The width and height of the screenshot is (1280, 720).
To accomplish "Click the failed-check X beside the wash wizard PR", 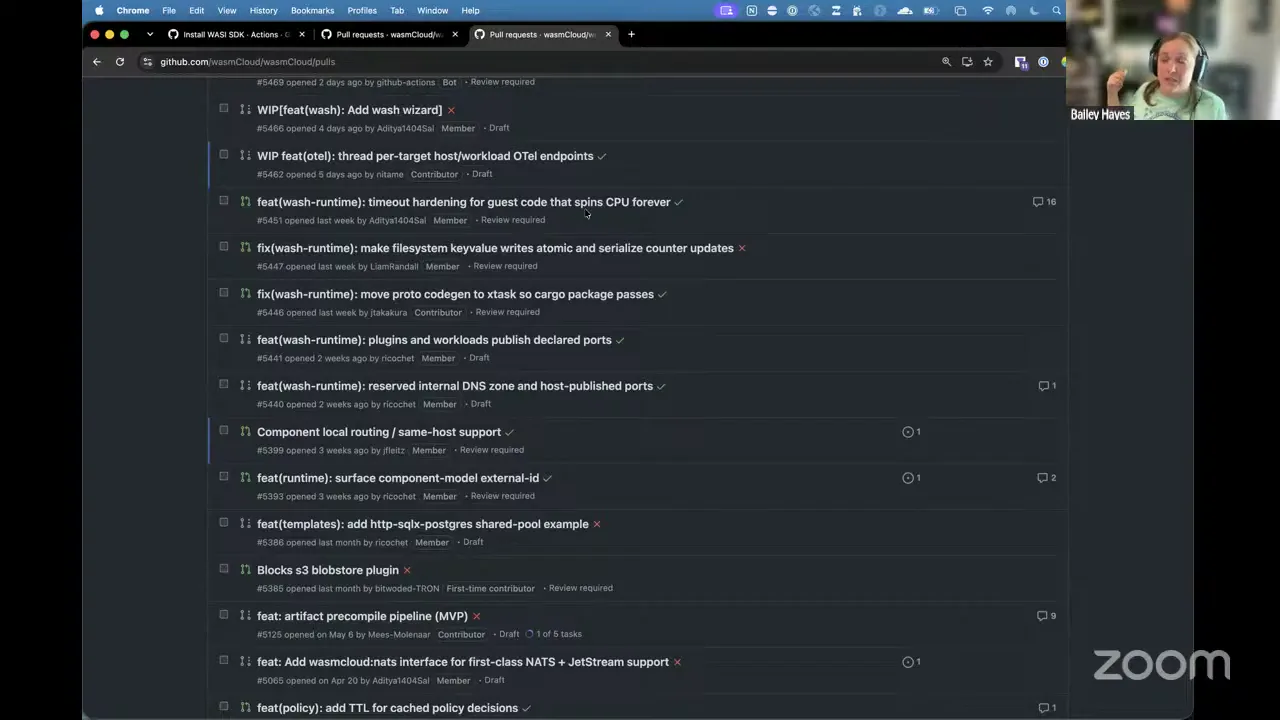I will [451, 110].
